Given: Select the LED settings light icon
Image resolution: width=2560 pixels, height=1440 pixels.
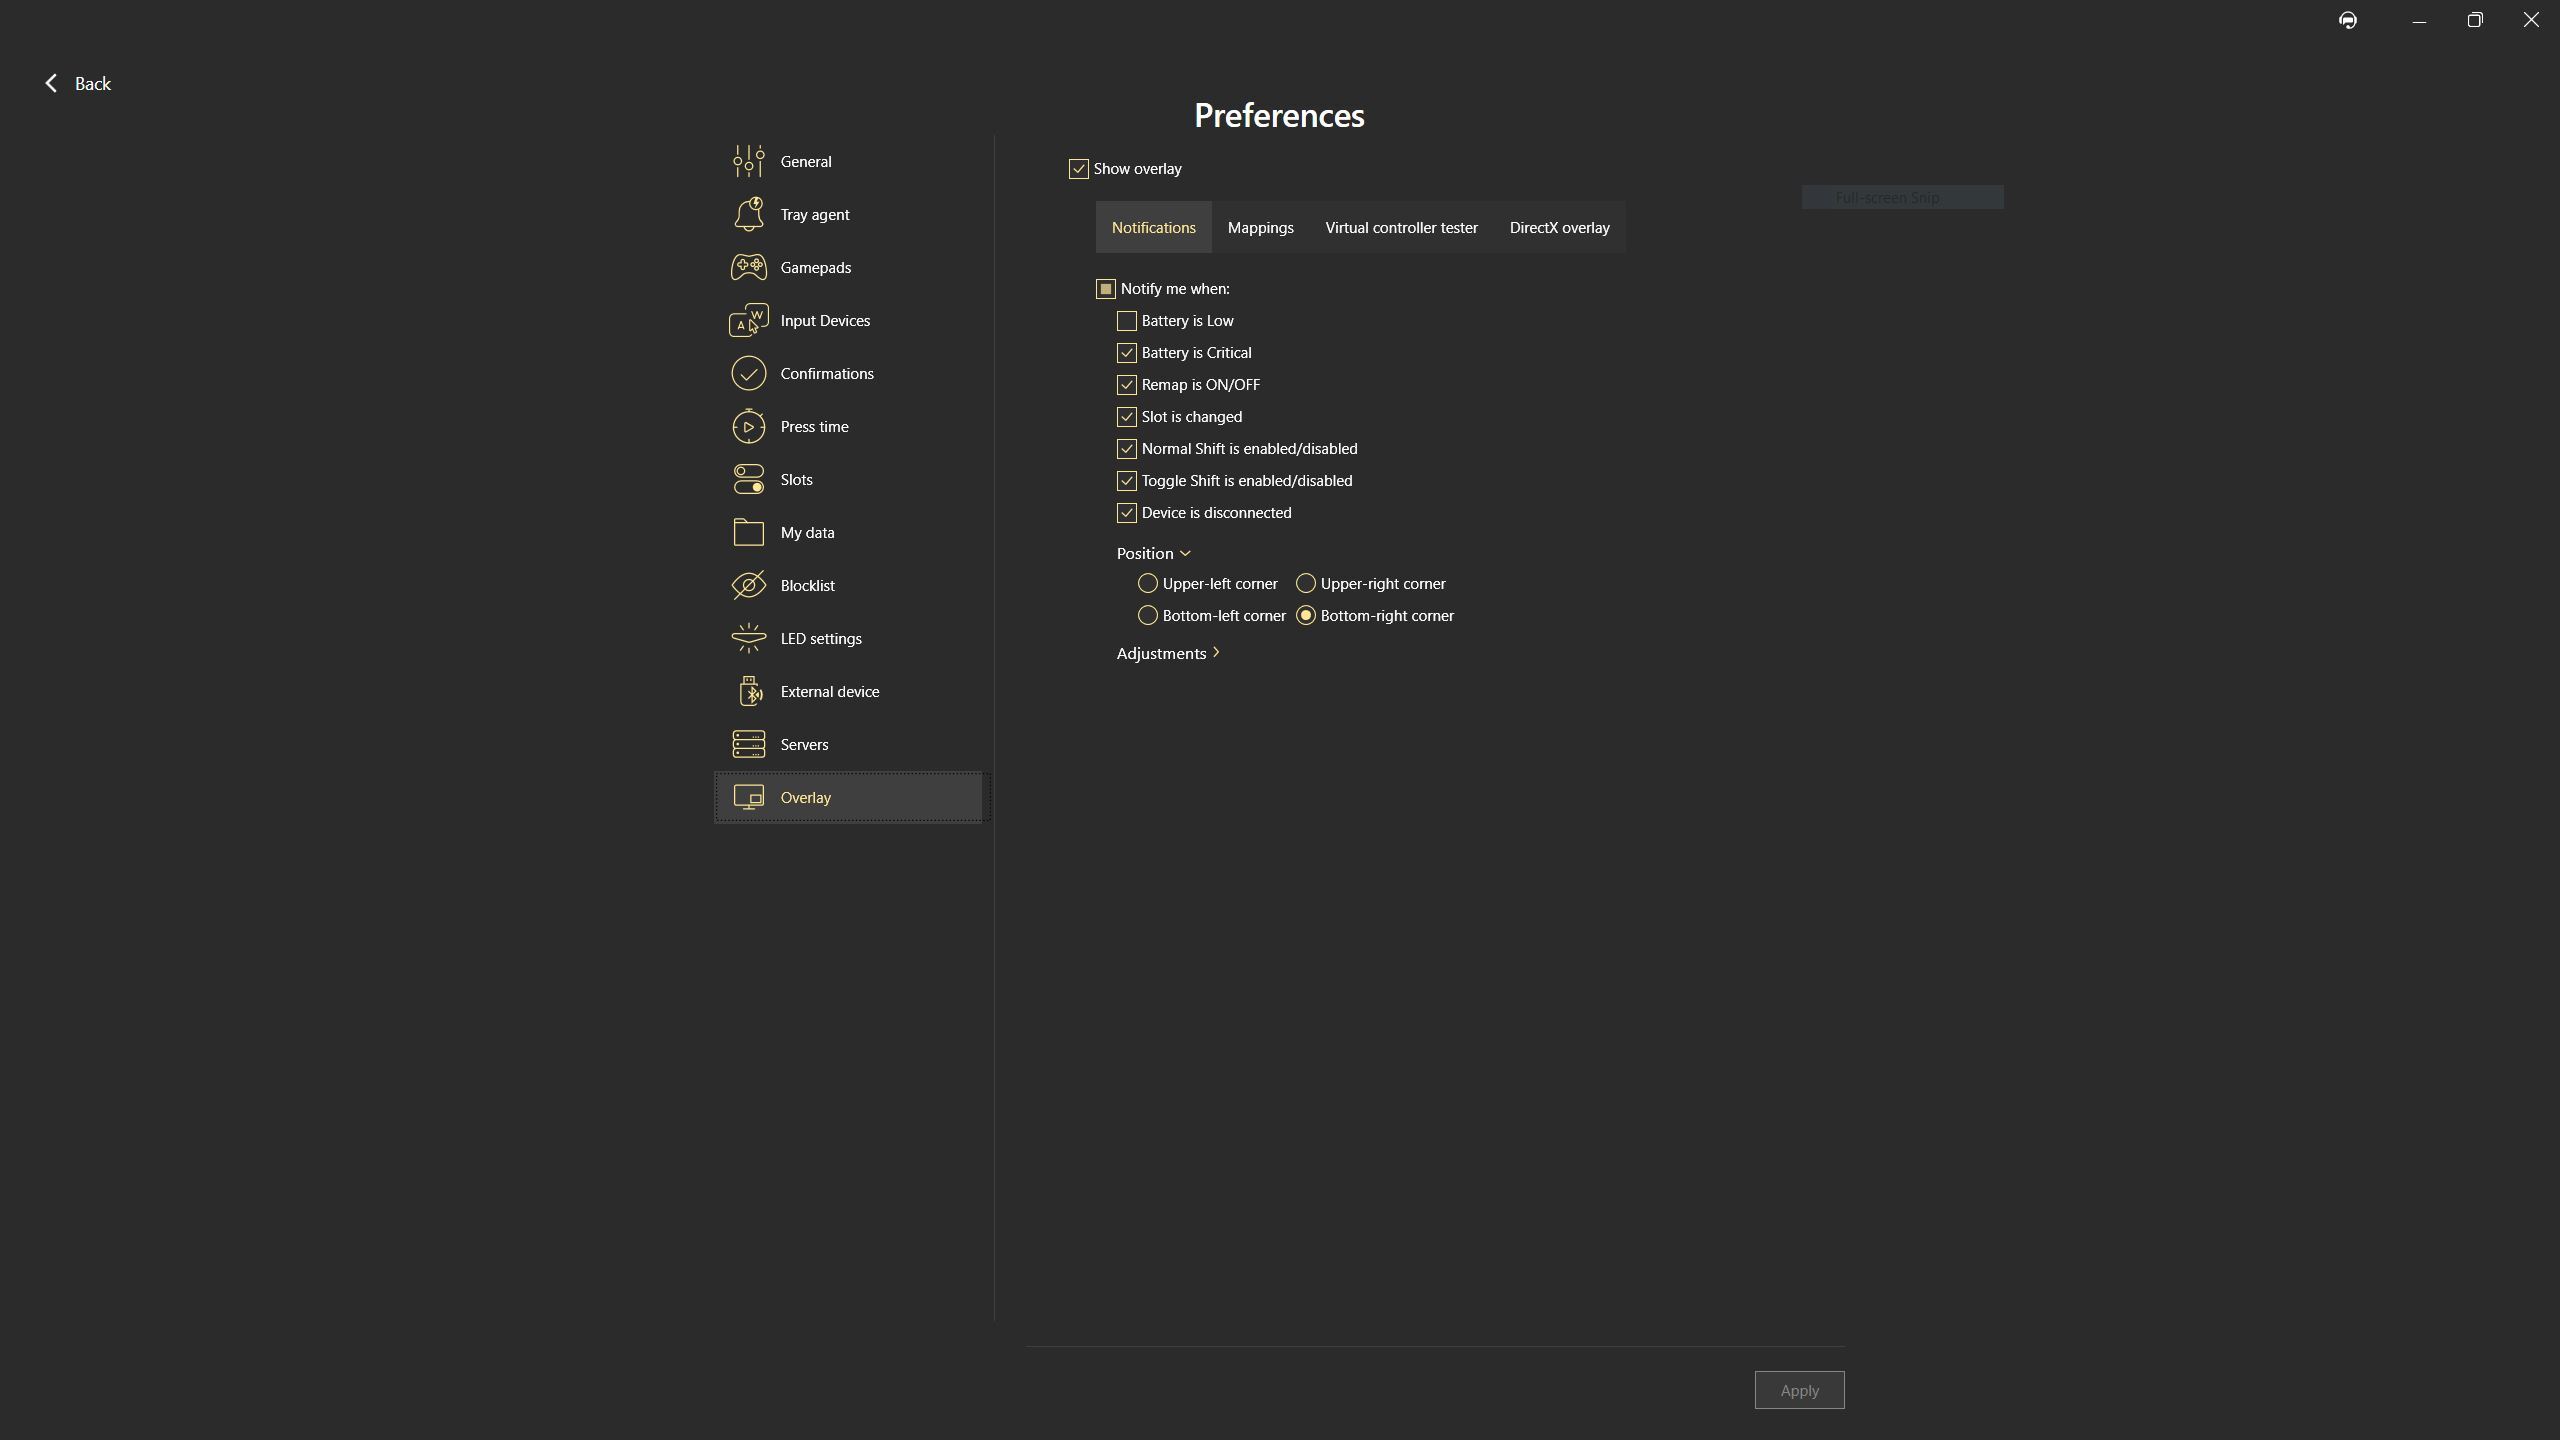Looking at the screenshot, I should pyautogui.click(x=748, y=638).
